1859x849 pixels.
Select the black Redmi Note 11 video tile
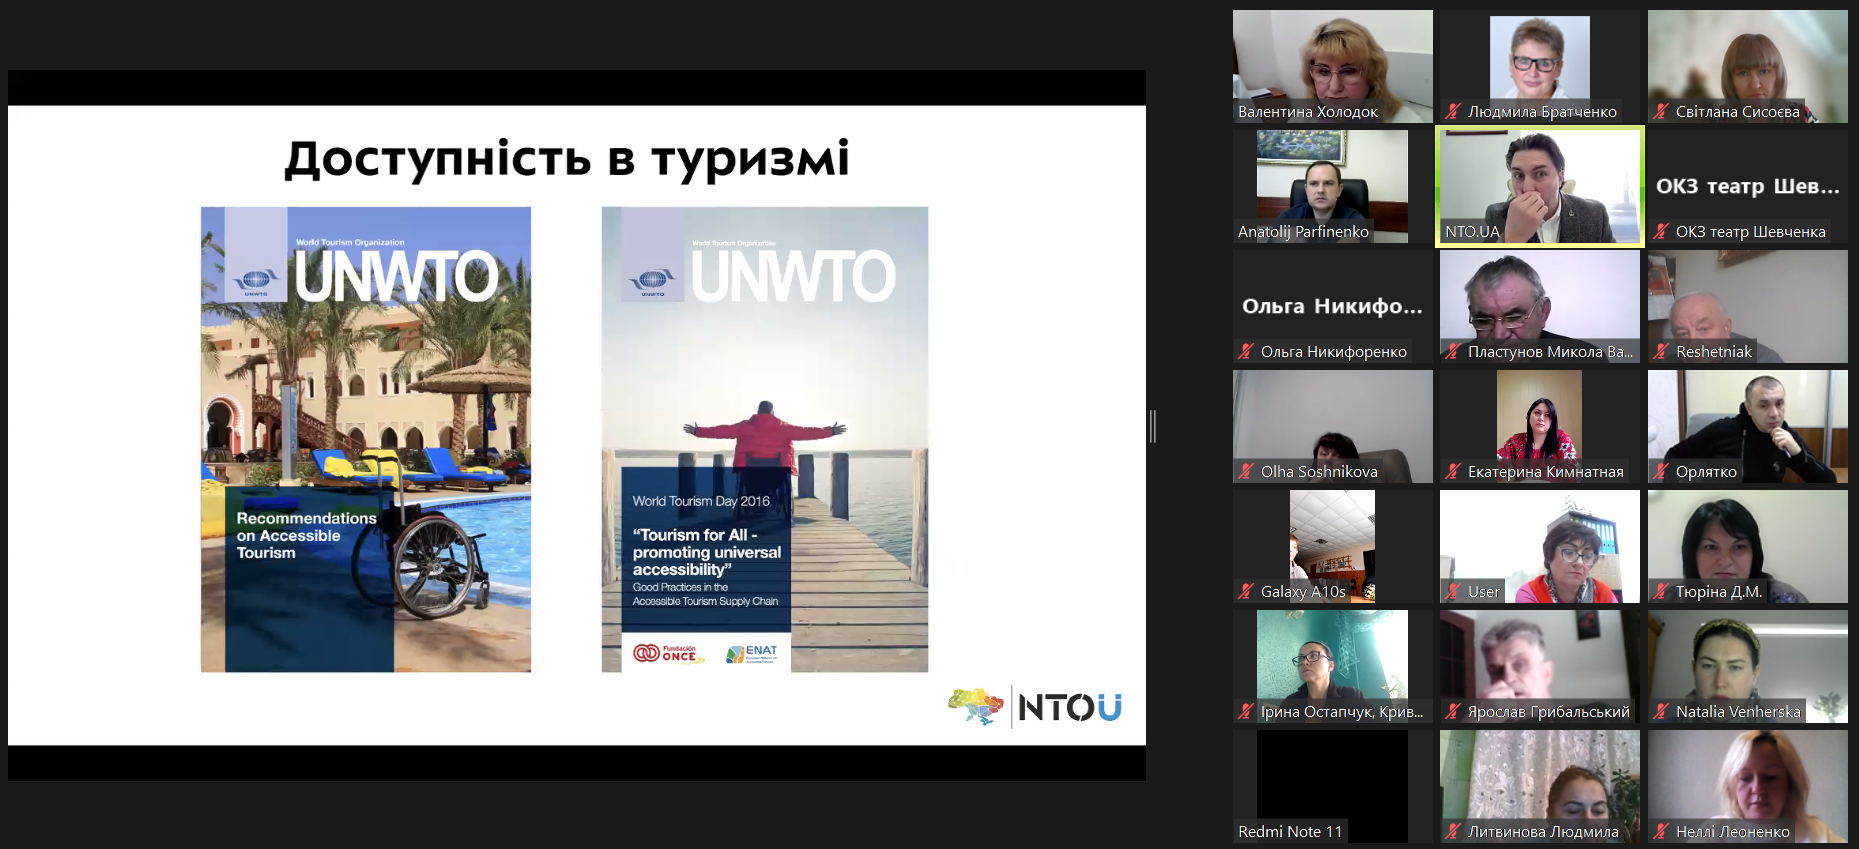[1332, 786]
